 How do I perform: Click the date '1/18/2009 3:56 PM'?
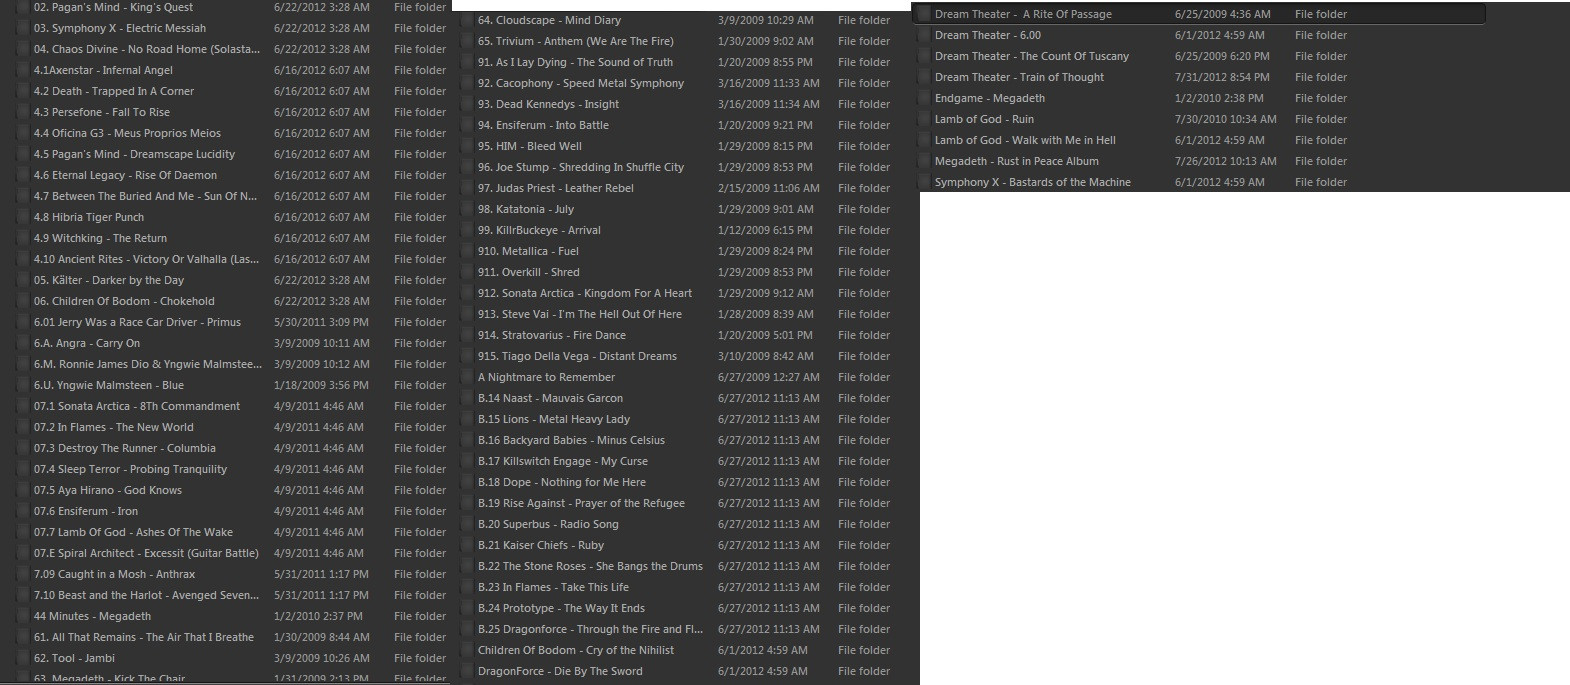click(x=321, y=385)
